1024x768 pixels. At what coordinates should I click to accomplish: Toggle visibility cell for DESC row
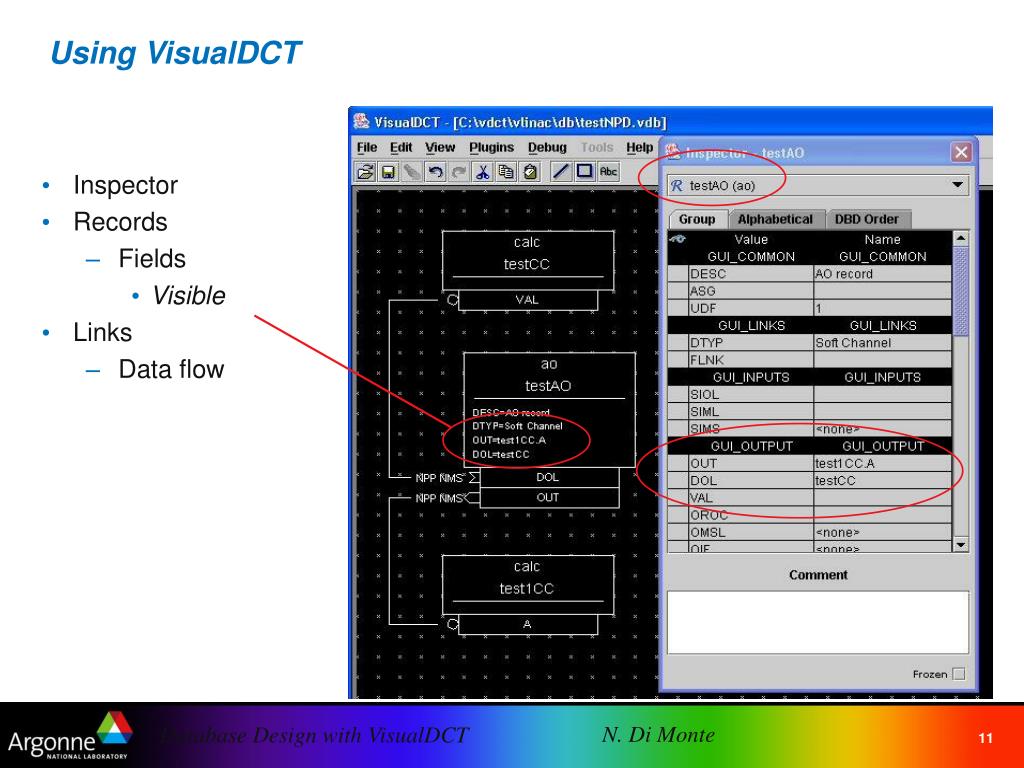tap(678, 274)
